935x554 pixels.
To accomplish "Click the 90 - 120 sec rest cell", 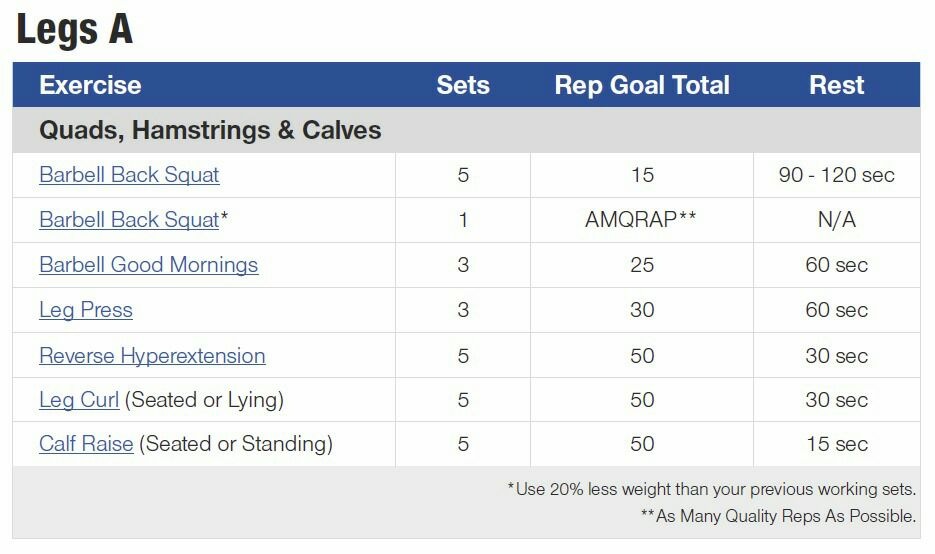I will [836, 175].
